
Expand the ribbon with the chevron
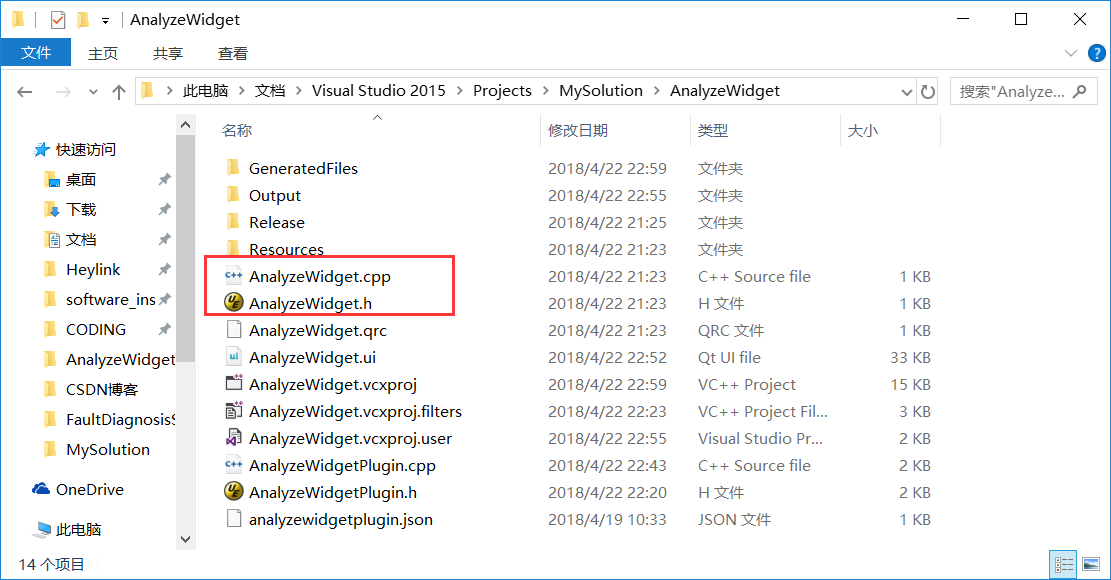(1071, 53)
